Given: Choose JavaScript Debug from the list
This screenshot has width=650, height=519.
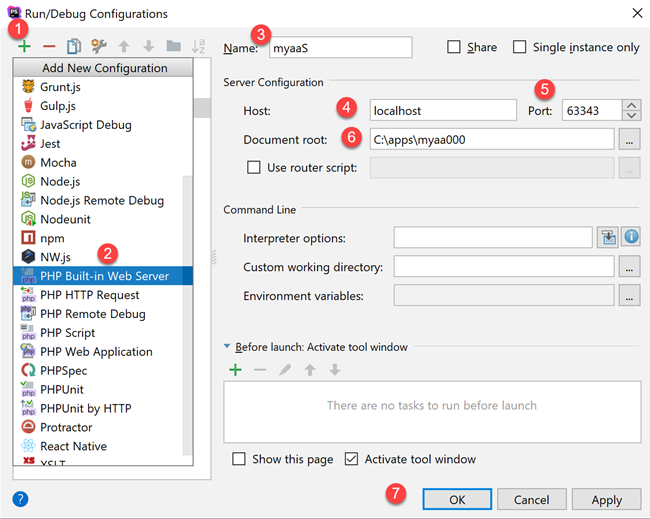Looking at the screenshot, I should (x=103, y=125).
